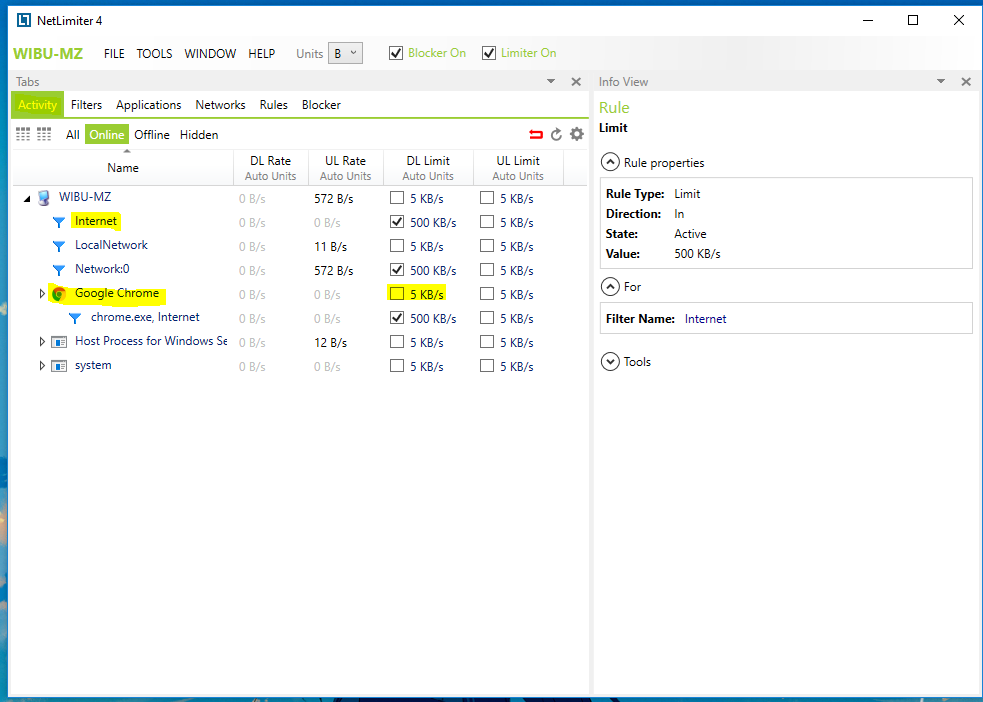Close the Tabs panel with its X

[576, 81]
